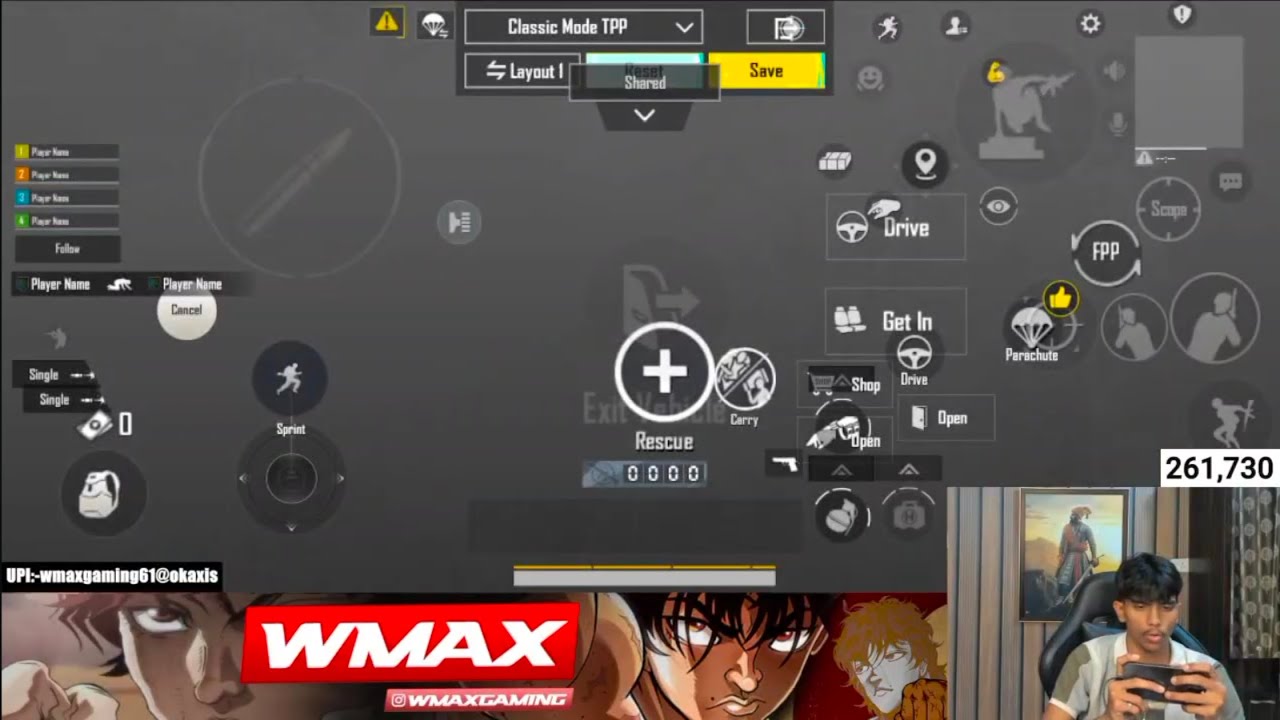Tap the large peek-and-fire soldier button
Image resolution: width=1280 pixels, height=720 pixels.
[1215, 318]
